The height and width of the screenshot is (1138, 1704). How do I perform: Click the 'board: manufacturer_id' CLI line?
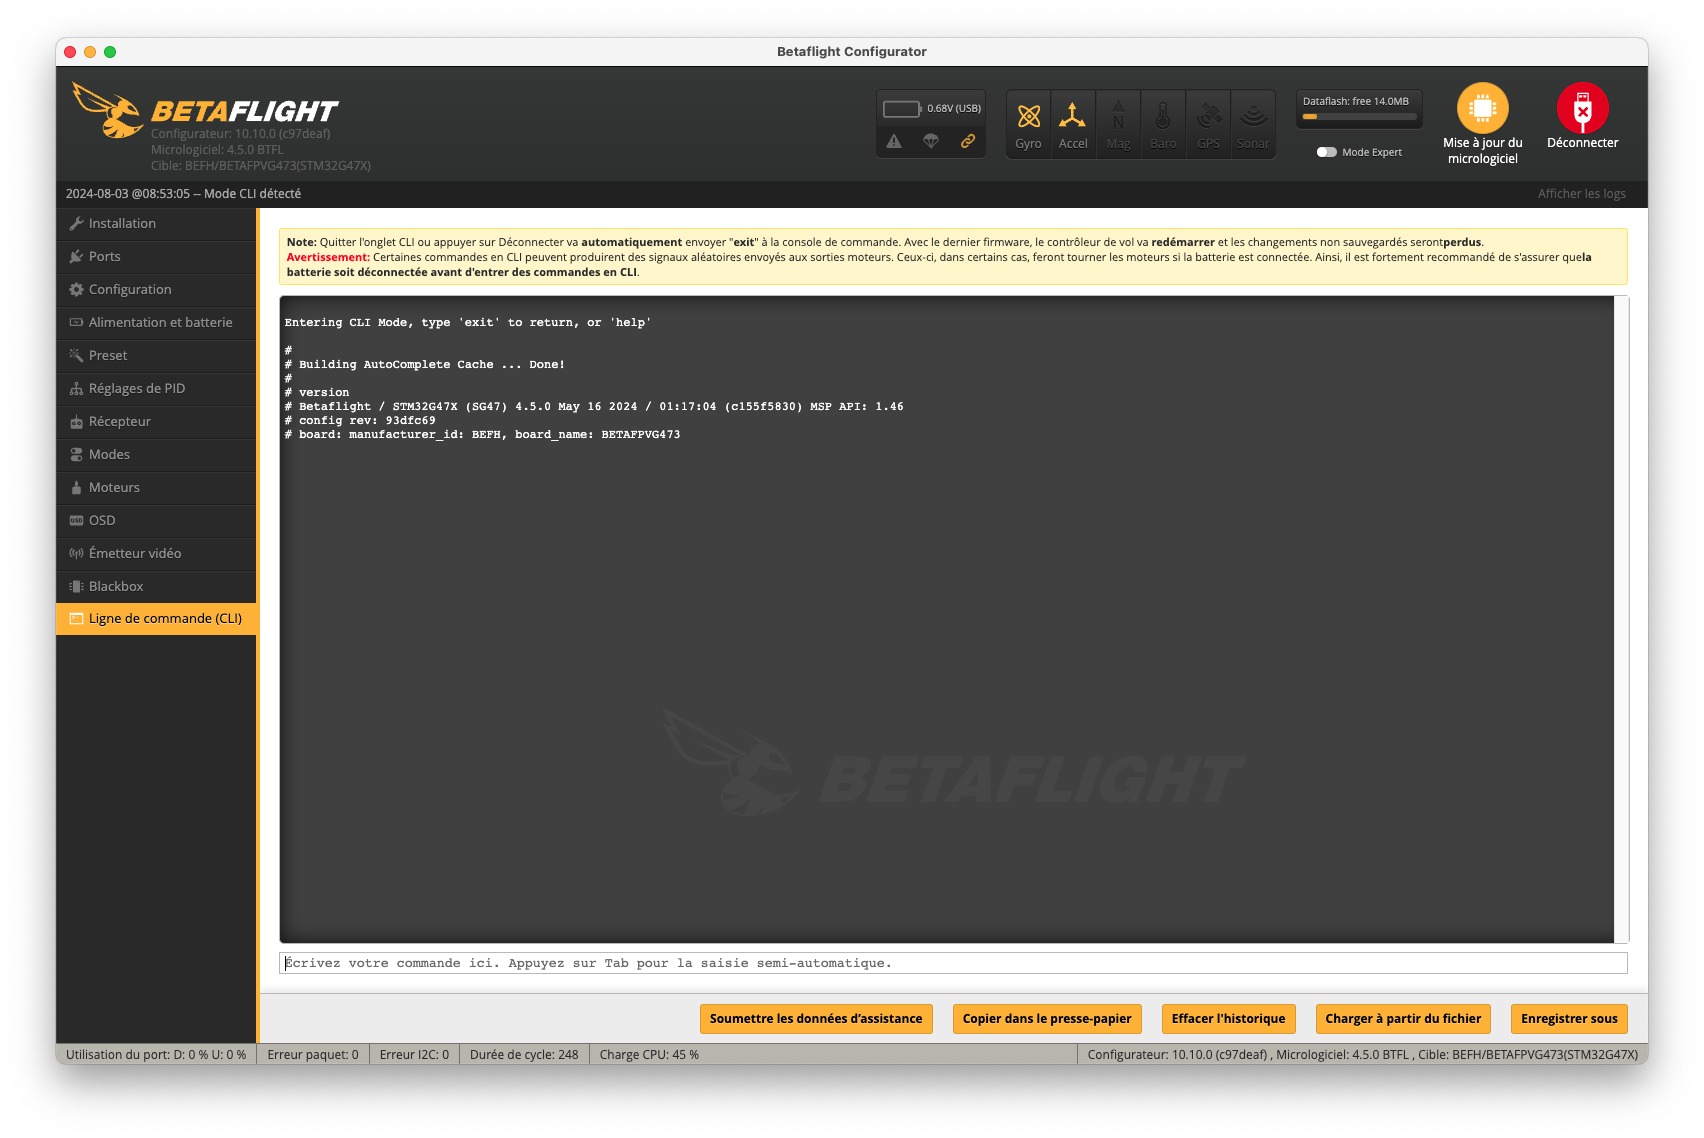(482, 435)
